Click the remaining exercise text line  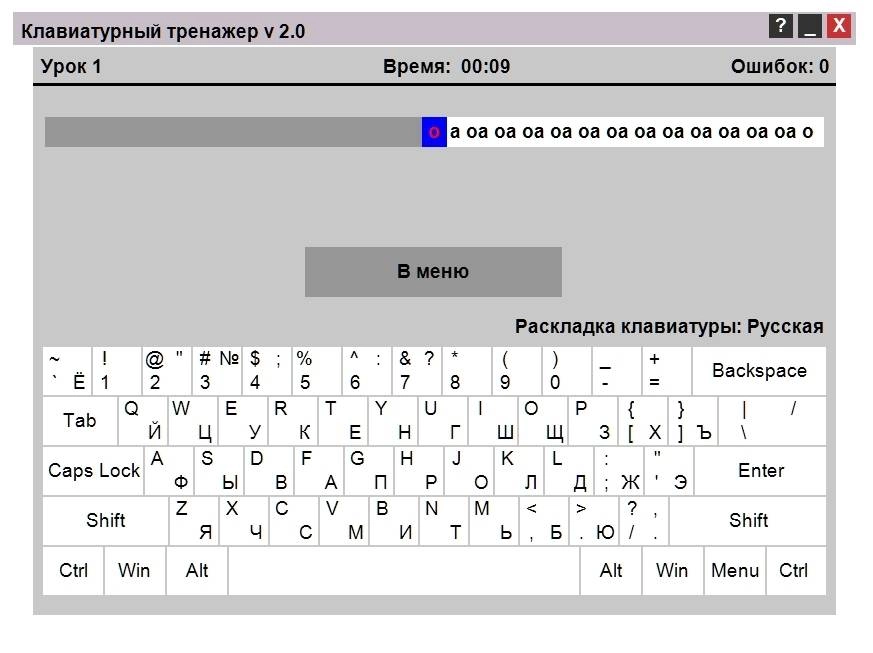(635, 132)
